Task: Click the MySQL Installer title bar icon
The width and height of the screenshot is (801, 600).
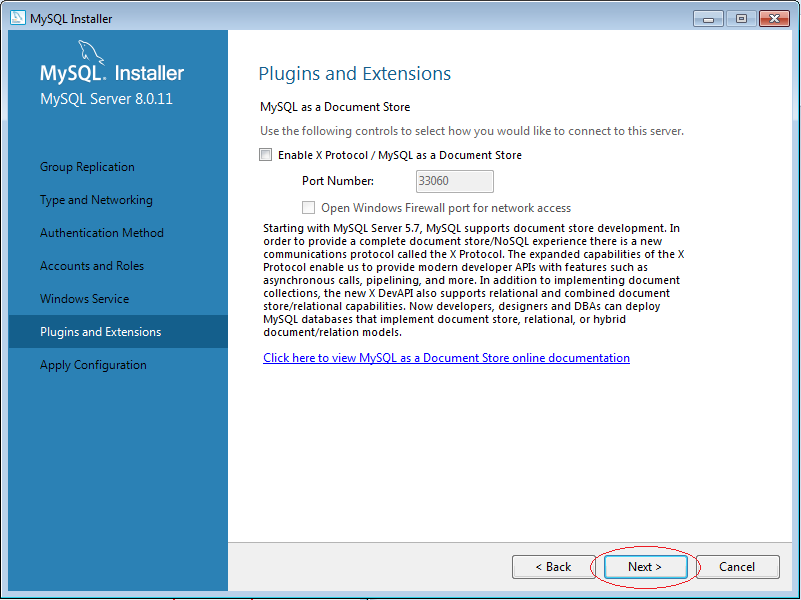Action: pyautogui.click(x=17, y=18)
